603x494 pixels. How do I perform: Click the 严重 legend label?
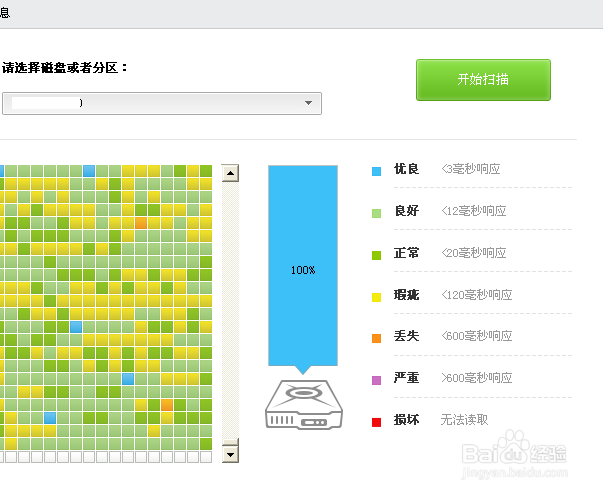point(406,378)
